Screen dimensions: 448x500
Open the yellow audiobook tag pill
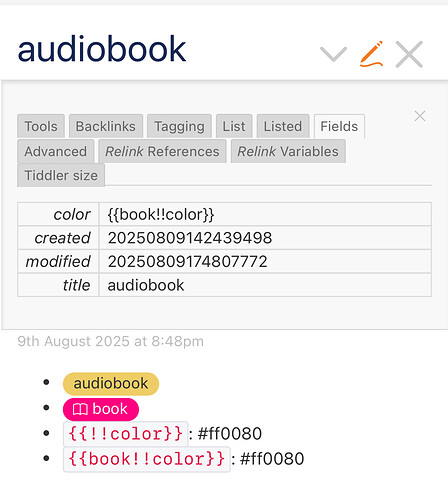[111, 384]
